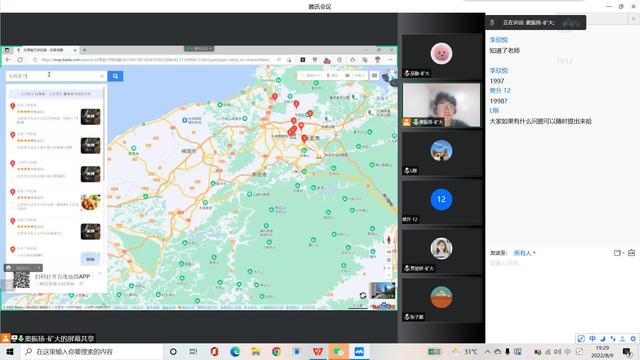The image size is (640, 360).
Task: Clear the map search box with the X
Action: [102, 76]
